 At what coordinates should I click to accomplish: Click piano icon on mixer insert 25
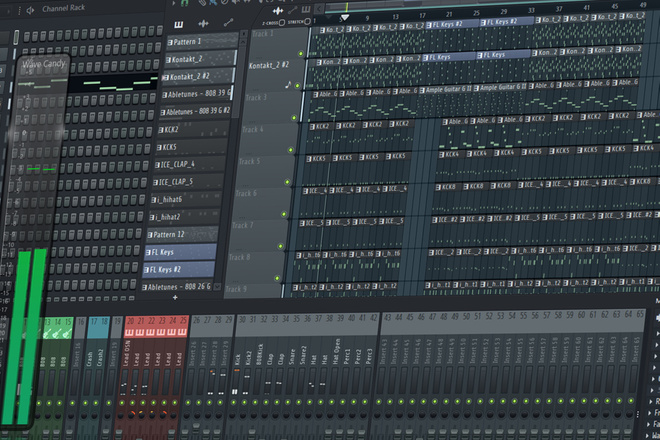(182, 332)
